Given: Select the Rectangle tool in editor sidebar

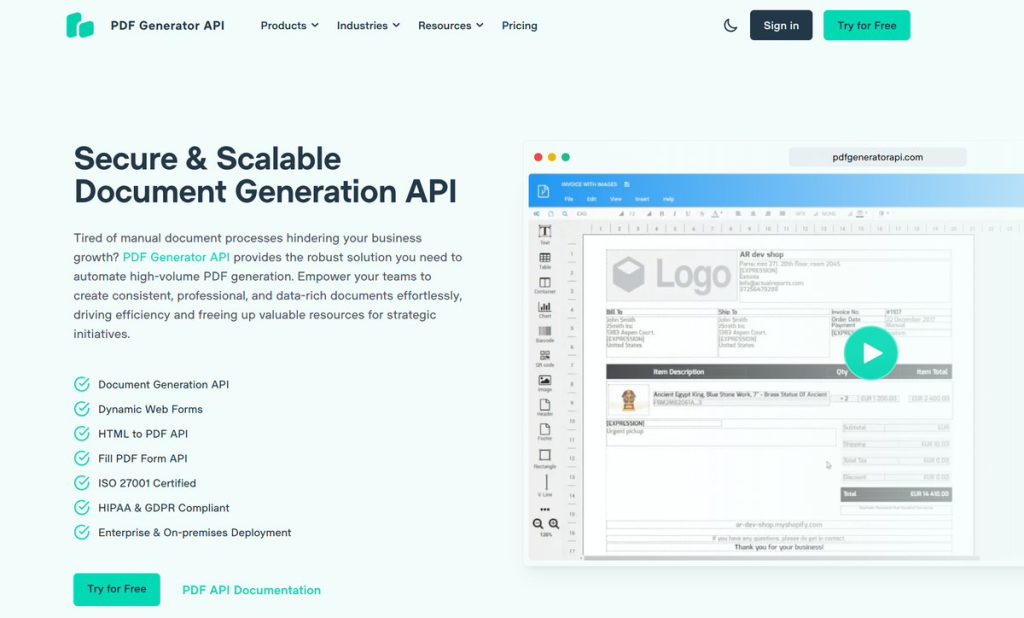Looking at the screenshot, I should [545, 457].
